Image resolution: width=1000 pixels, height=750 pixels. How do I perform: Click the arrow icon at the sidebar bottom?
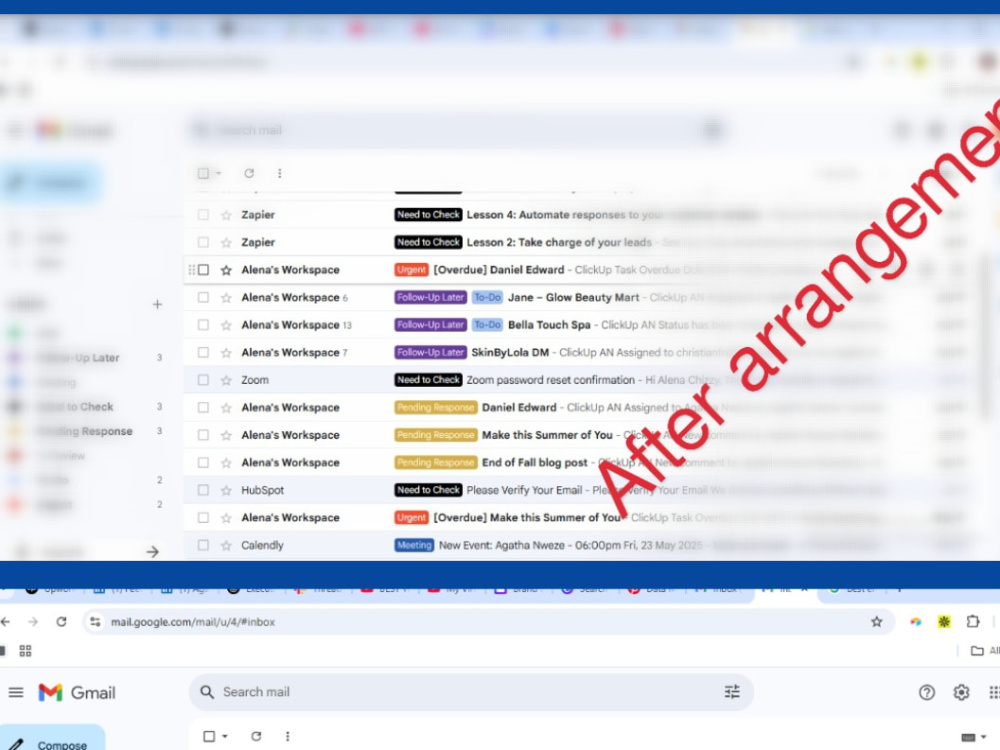click(x=152, y=552)
